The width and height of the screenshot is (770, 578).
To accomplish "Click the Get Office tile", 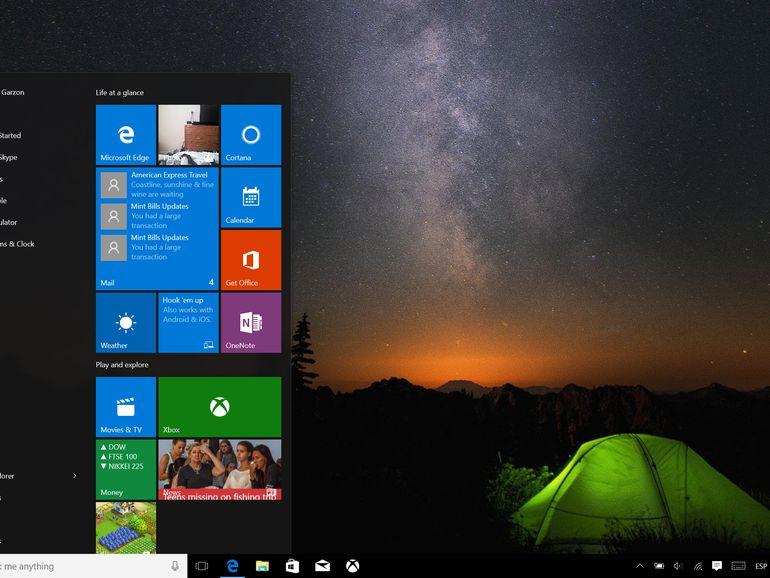I will pyautogui.click(x=251, y=260).
